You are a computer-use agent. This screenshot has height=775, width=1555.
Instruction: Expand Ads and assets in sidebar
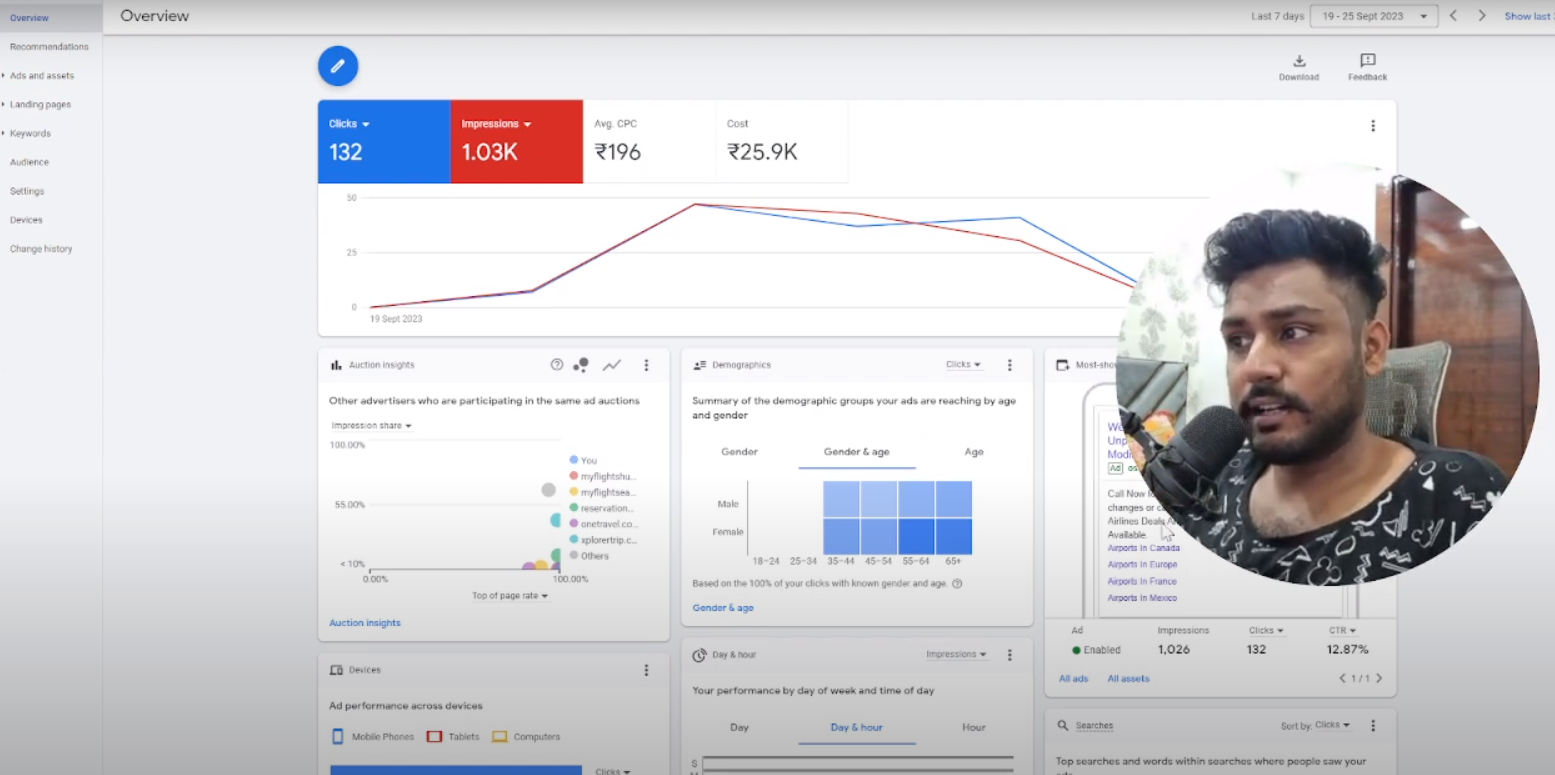(x=41, y=76)
